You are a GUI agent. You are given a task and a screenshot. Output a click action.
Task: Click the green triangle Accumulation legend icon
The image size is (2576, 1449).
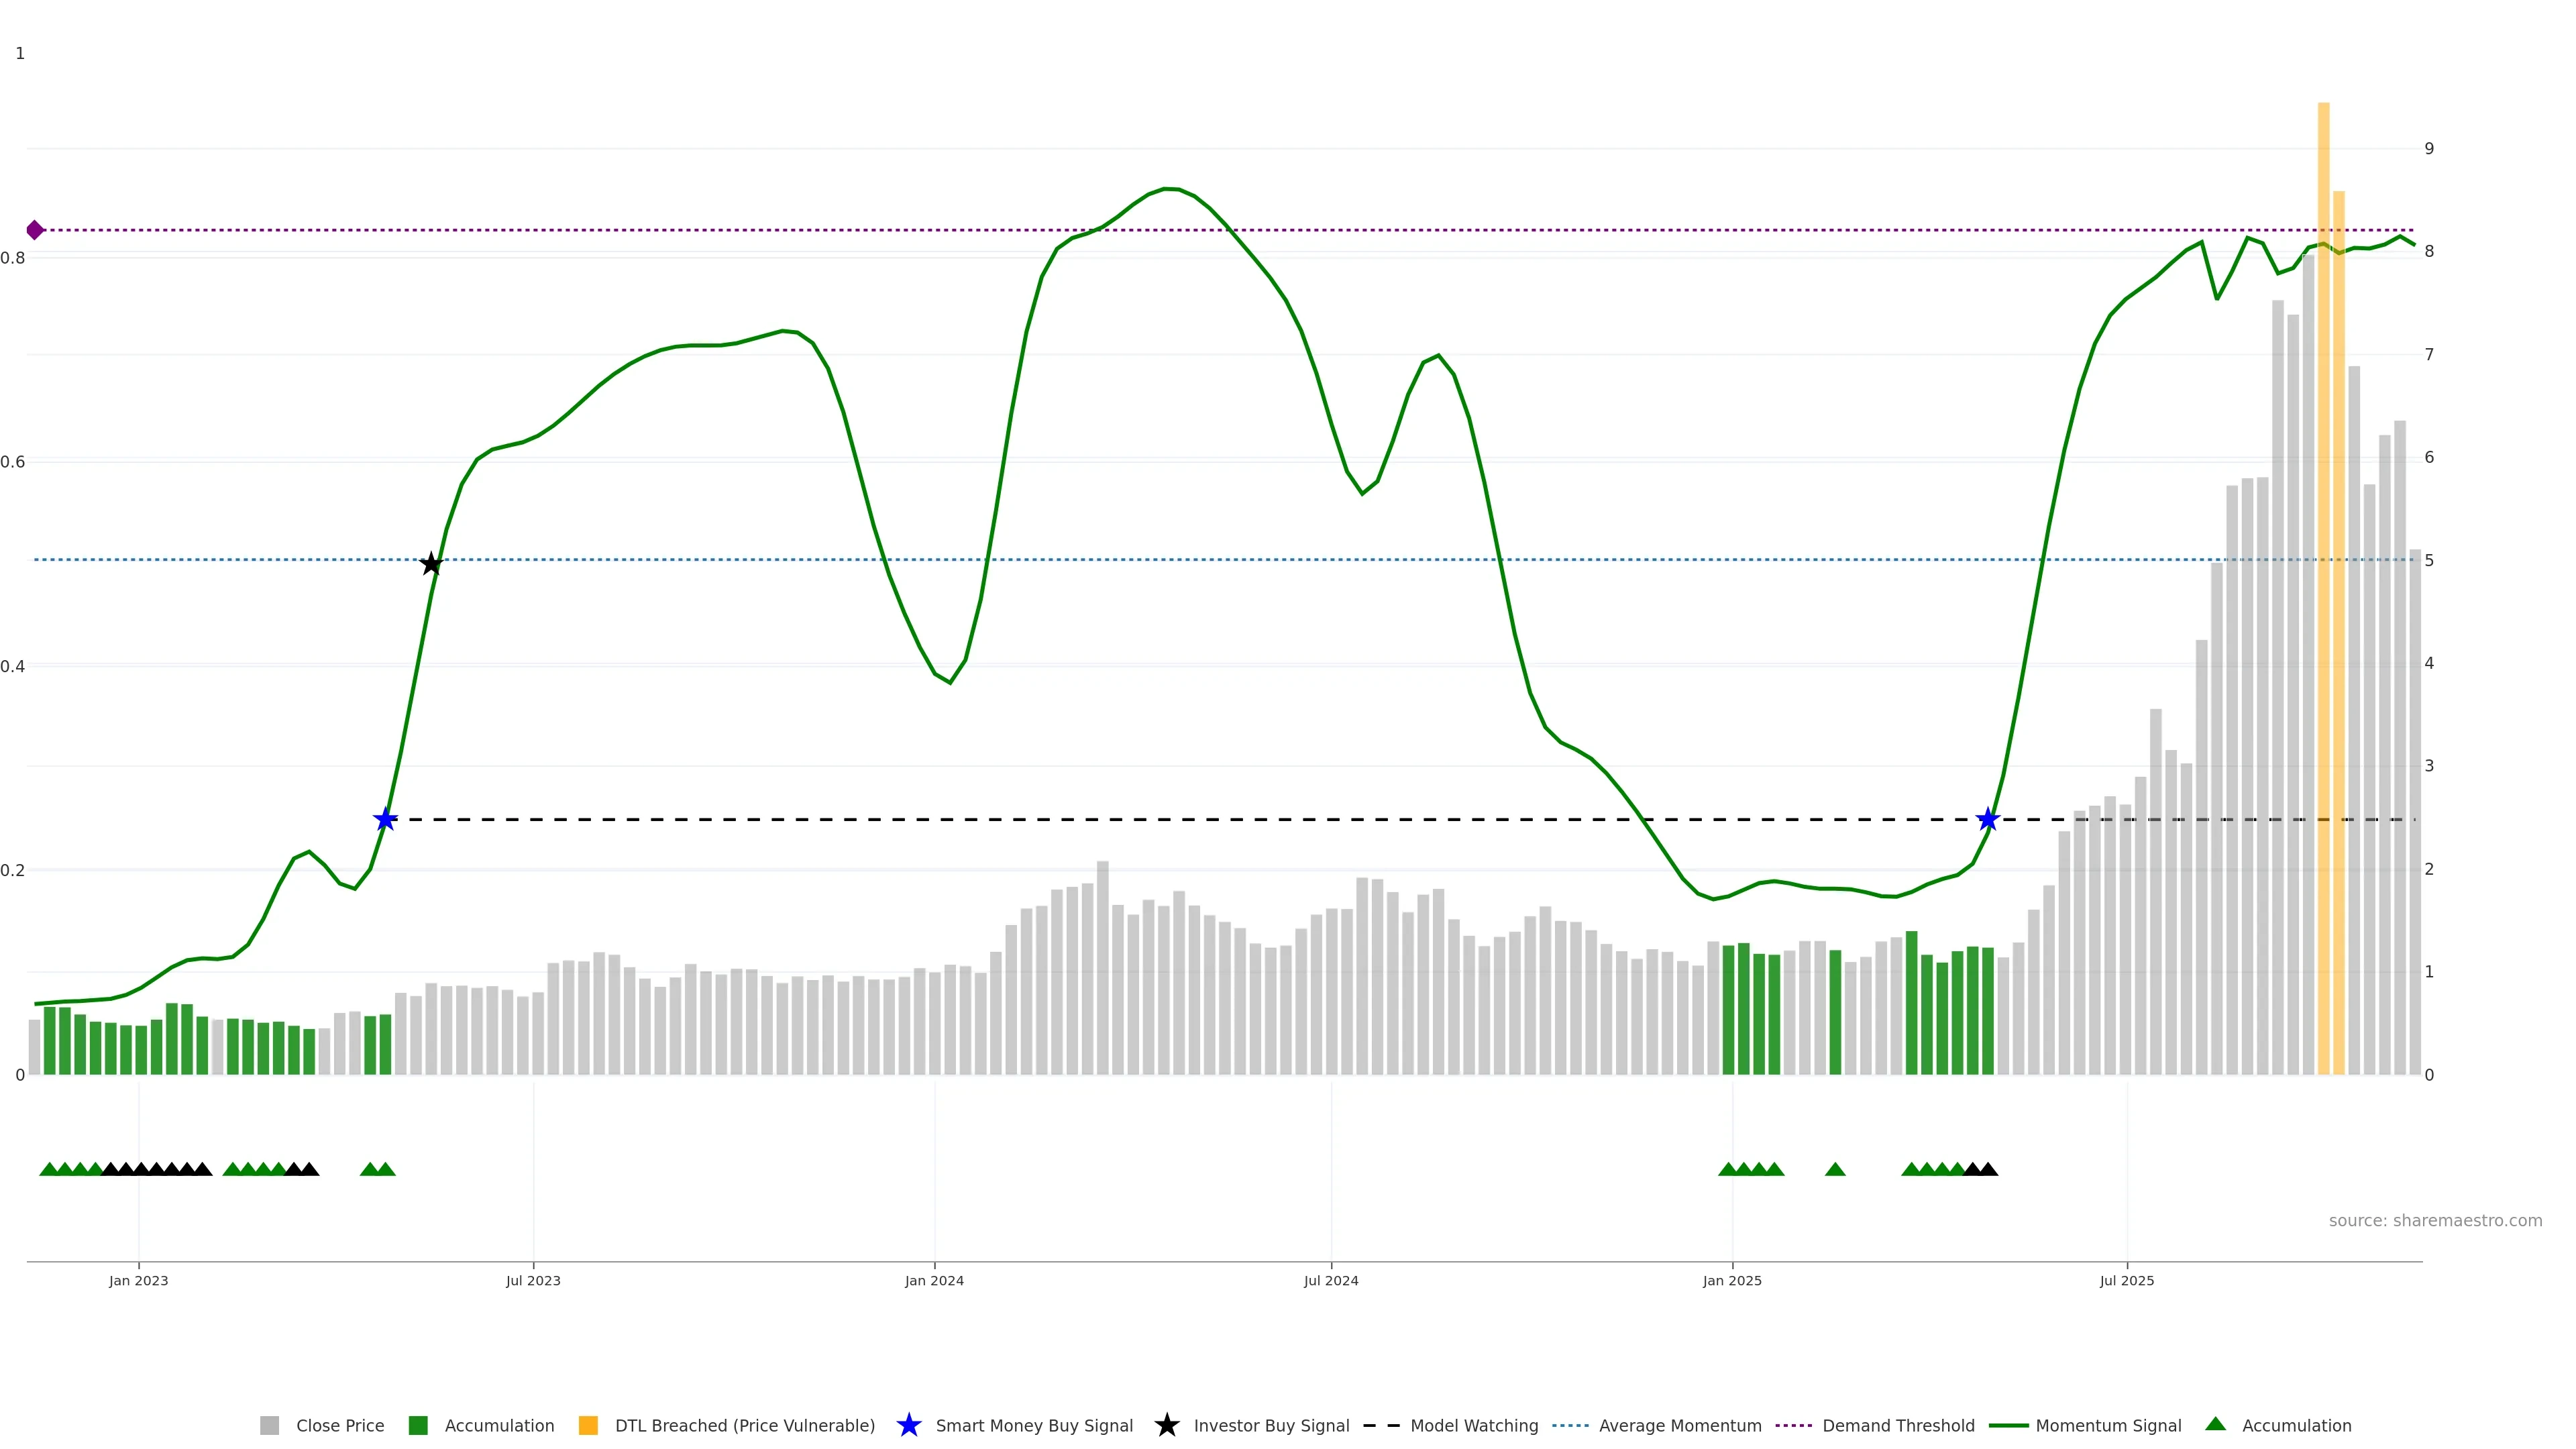2215,1424
